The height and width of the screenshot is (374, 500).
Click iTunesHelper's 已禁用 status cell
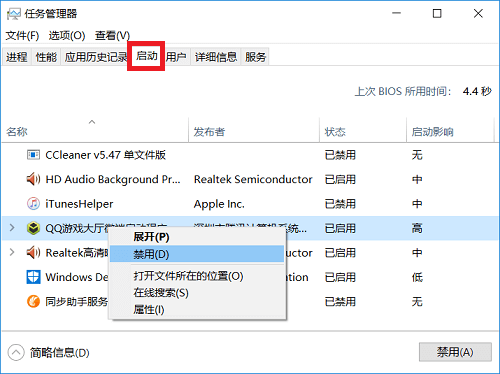340,204
